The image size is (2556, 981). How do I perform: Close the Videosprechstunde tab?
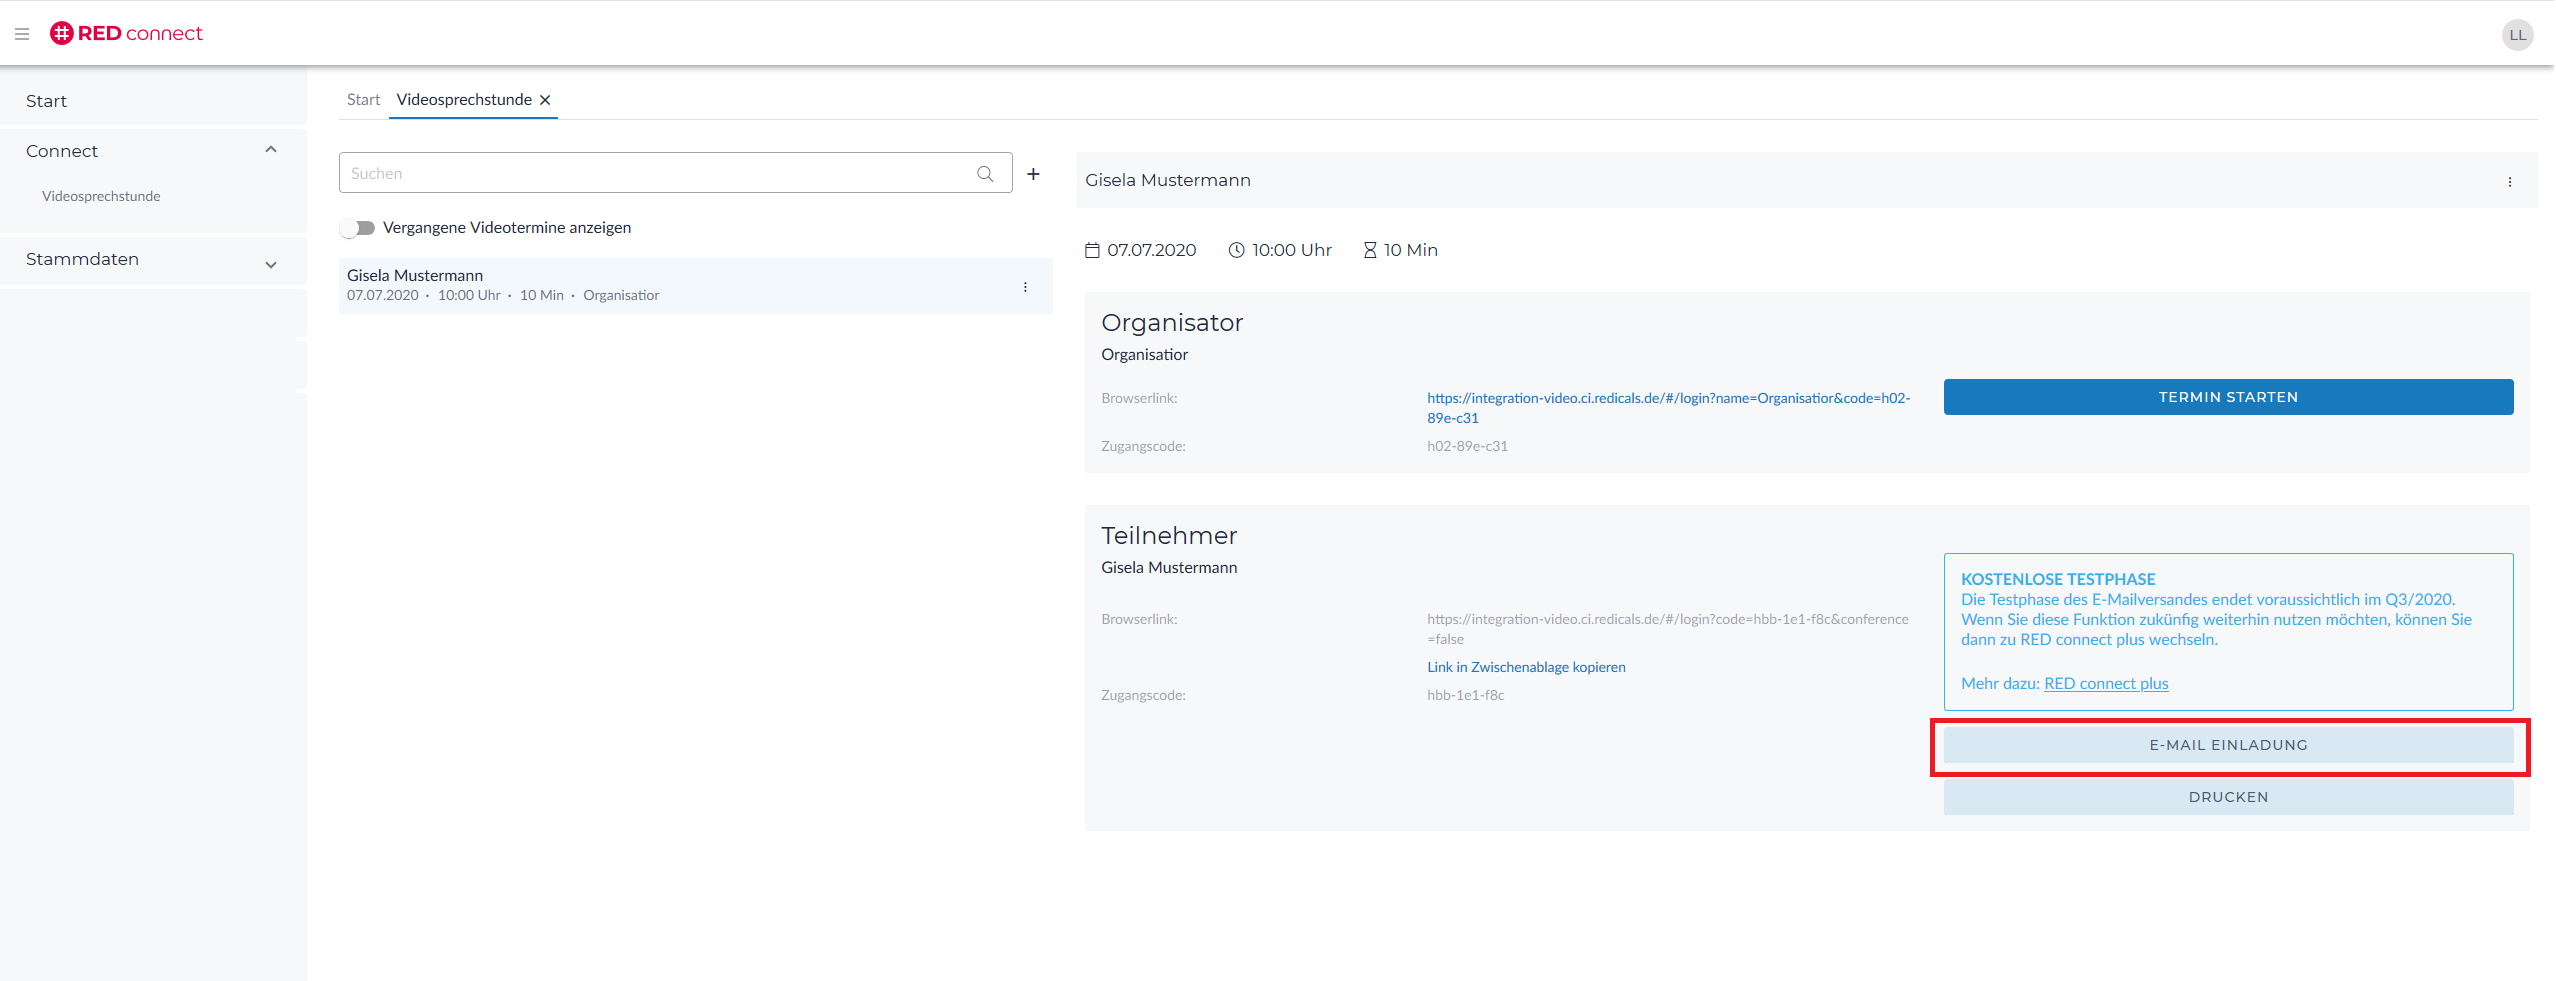point(545,100)
